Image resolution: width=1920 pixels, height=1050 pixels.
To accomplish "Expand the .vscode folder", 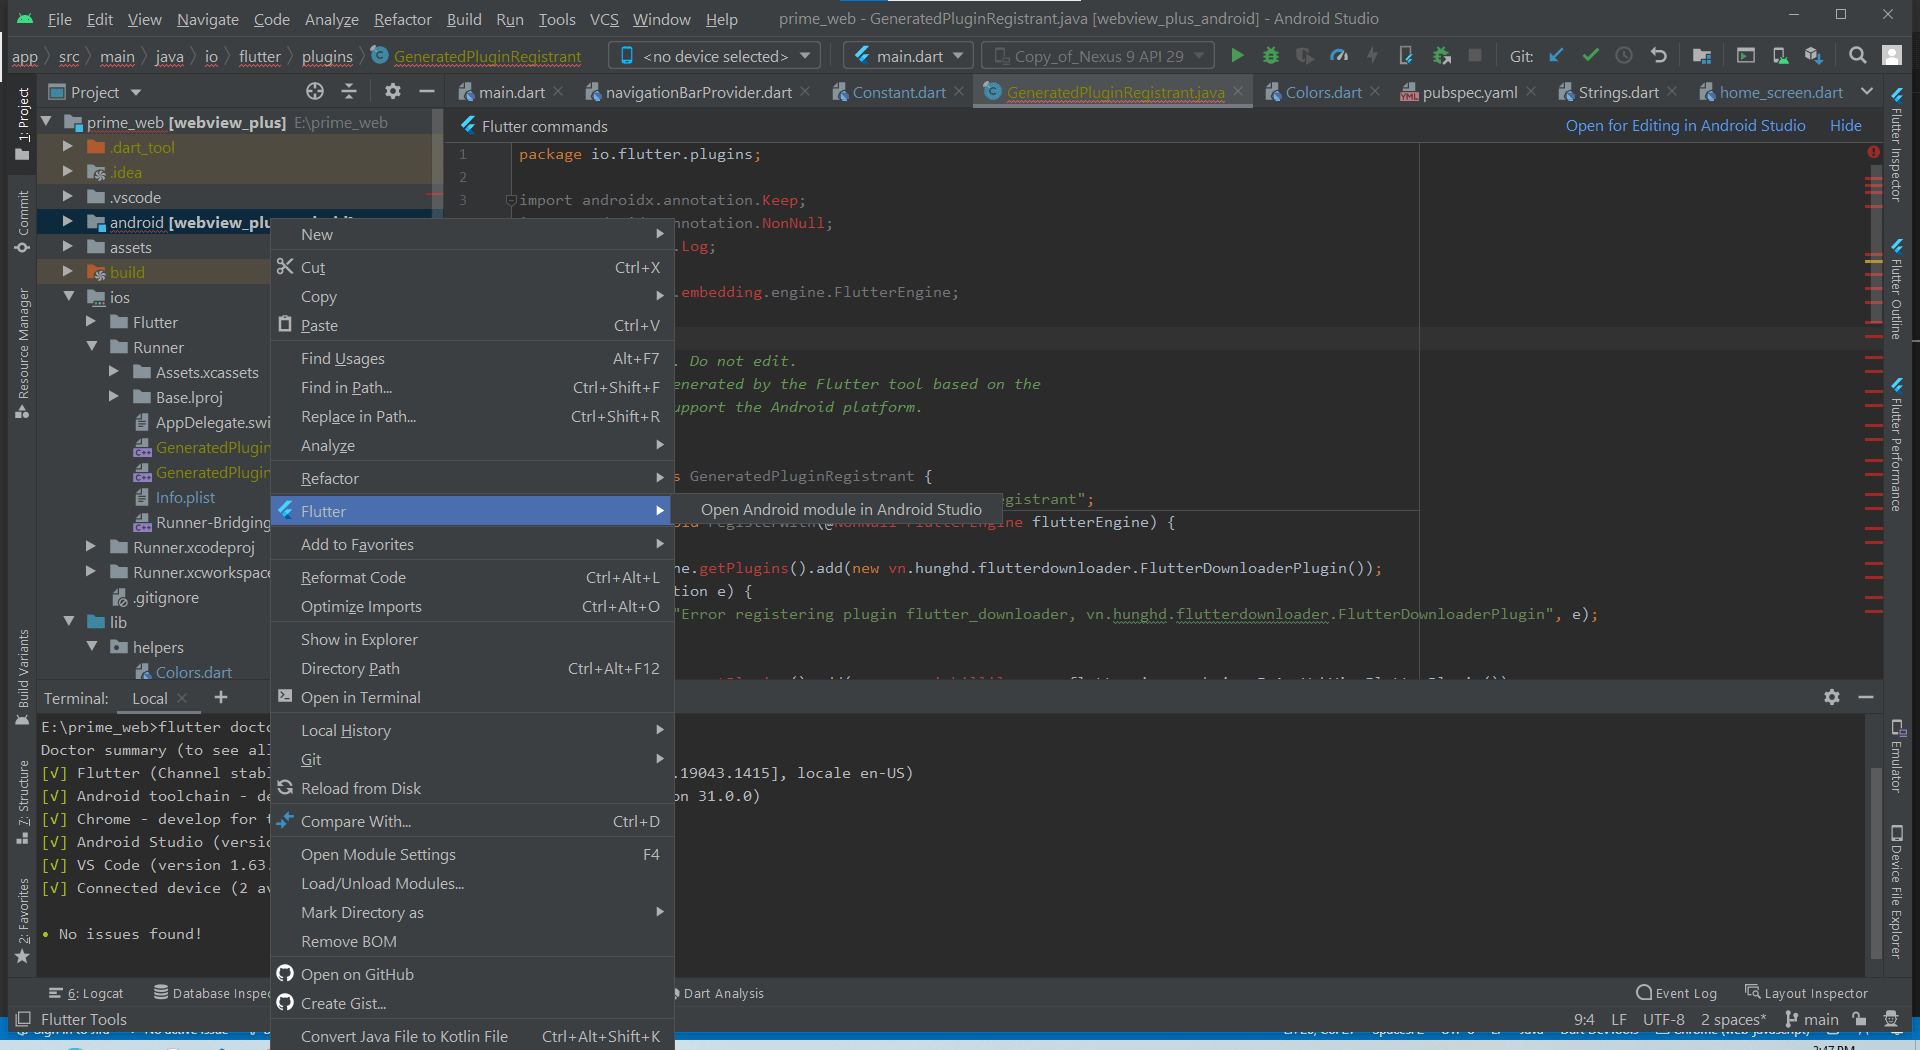I will point(67,197).
